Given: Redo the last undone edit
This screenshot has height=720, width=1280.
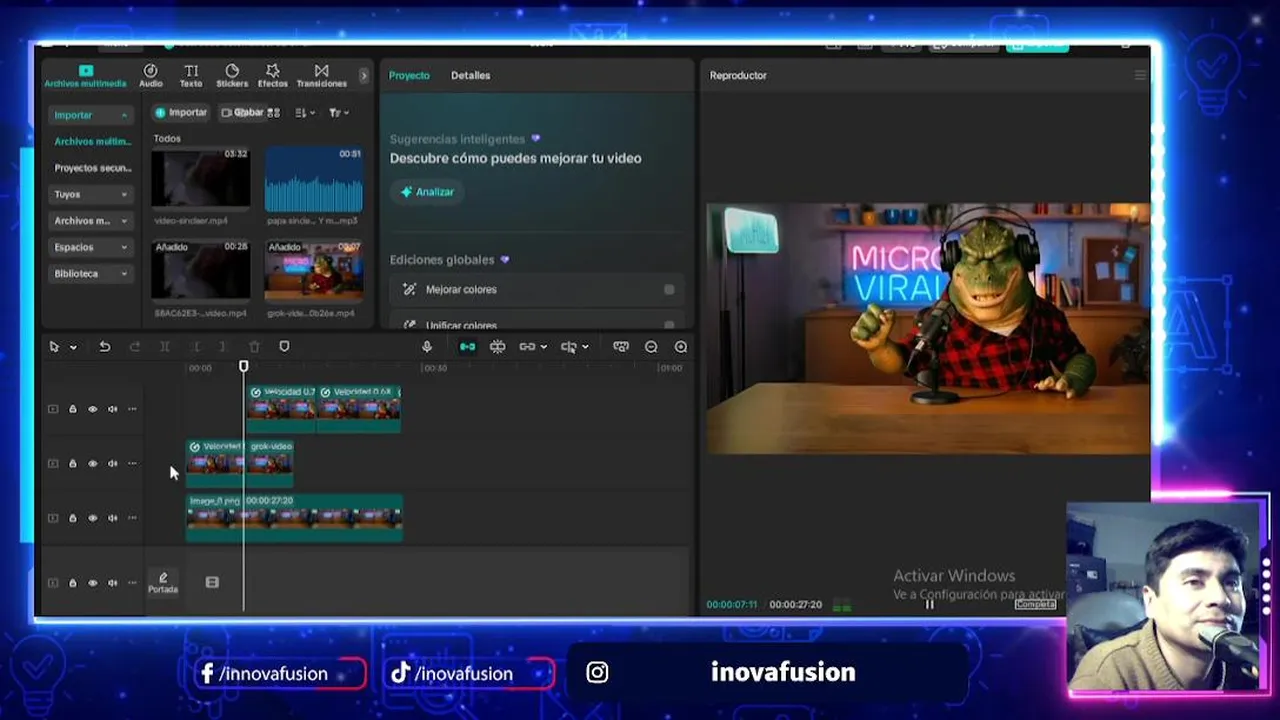Looking at the screenshot, I should click(x=135, y=347).
